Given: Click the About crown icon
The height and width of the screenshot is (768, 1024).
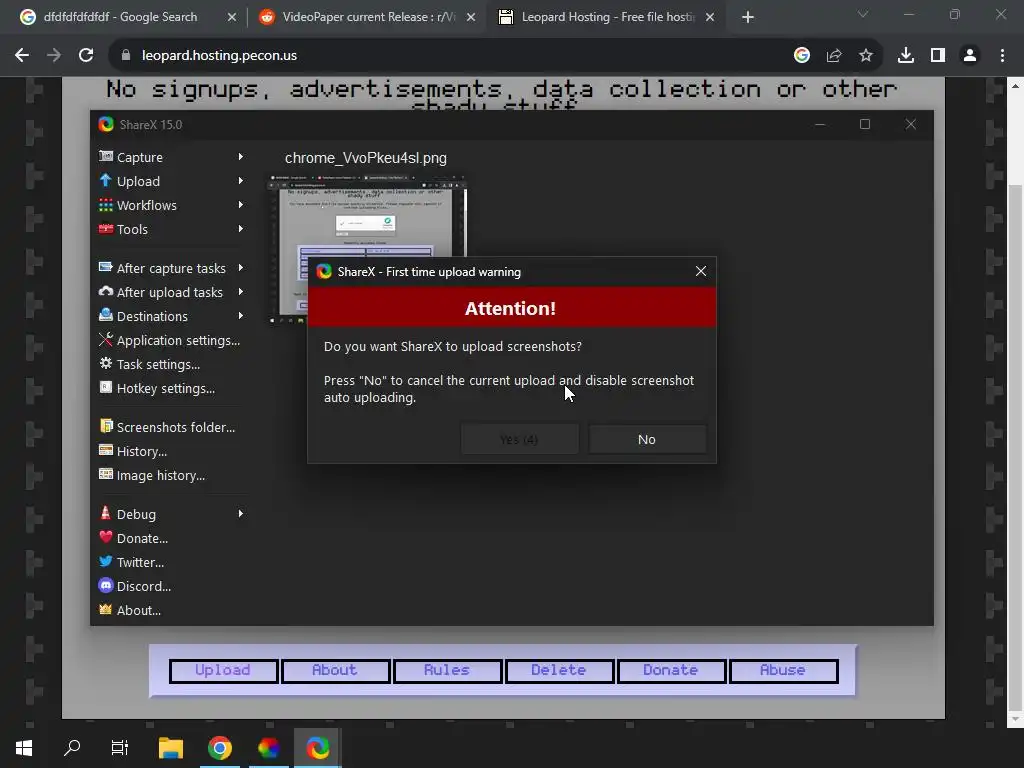Looking at the screenshot, I should point(106,609).
